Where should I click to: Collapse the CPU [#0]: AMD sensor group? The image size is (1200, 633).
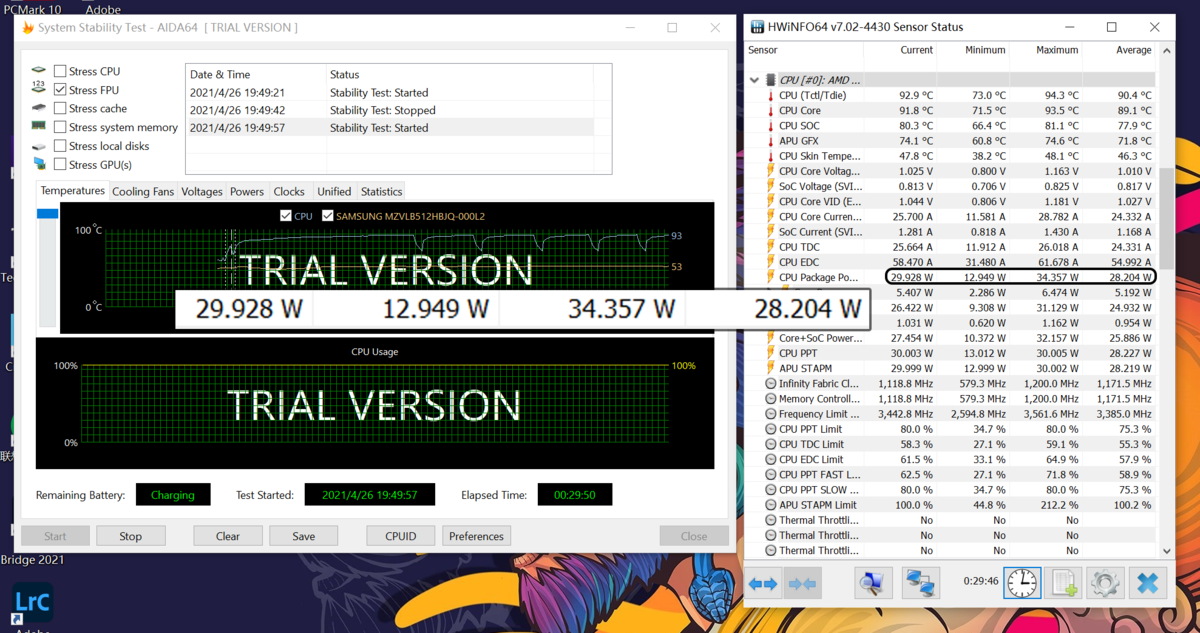pos(754,80)
